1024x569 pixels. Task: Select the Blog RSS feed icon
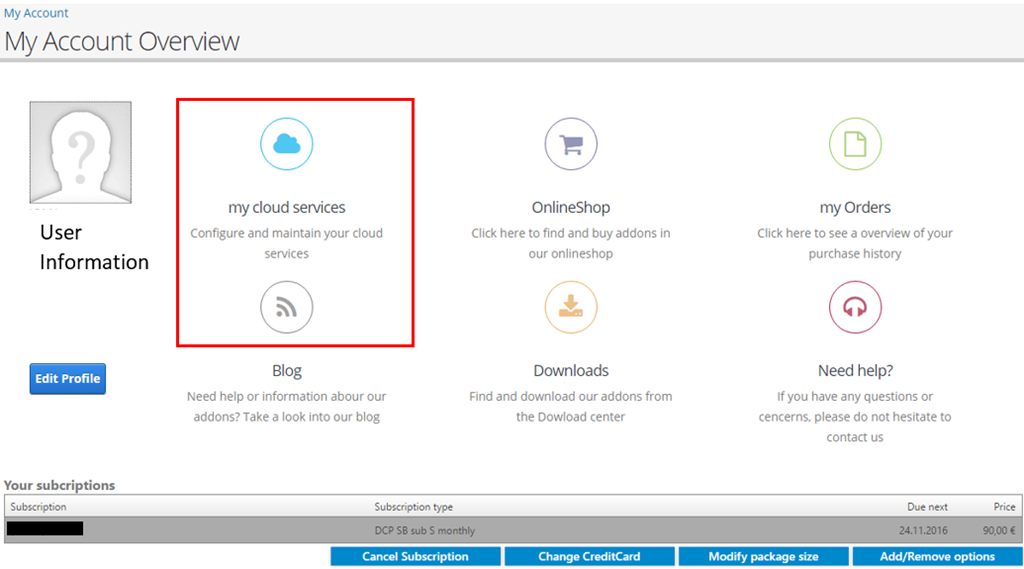[287, 307]
